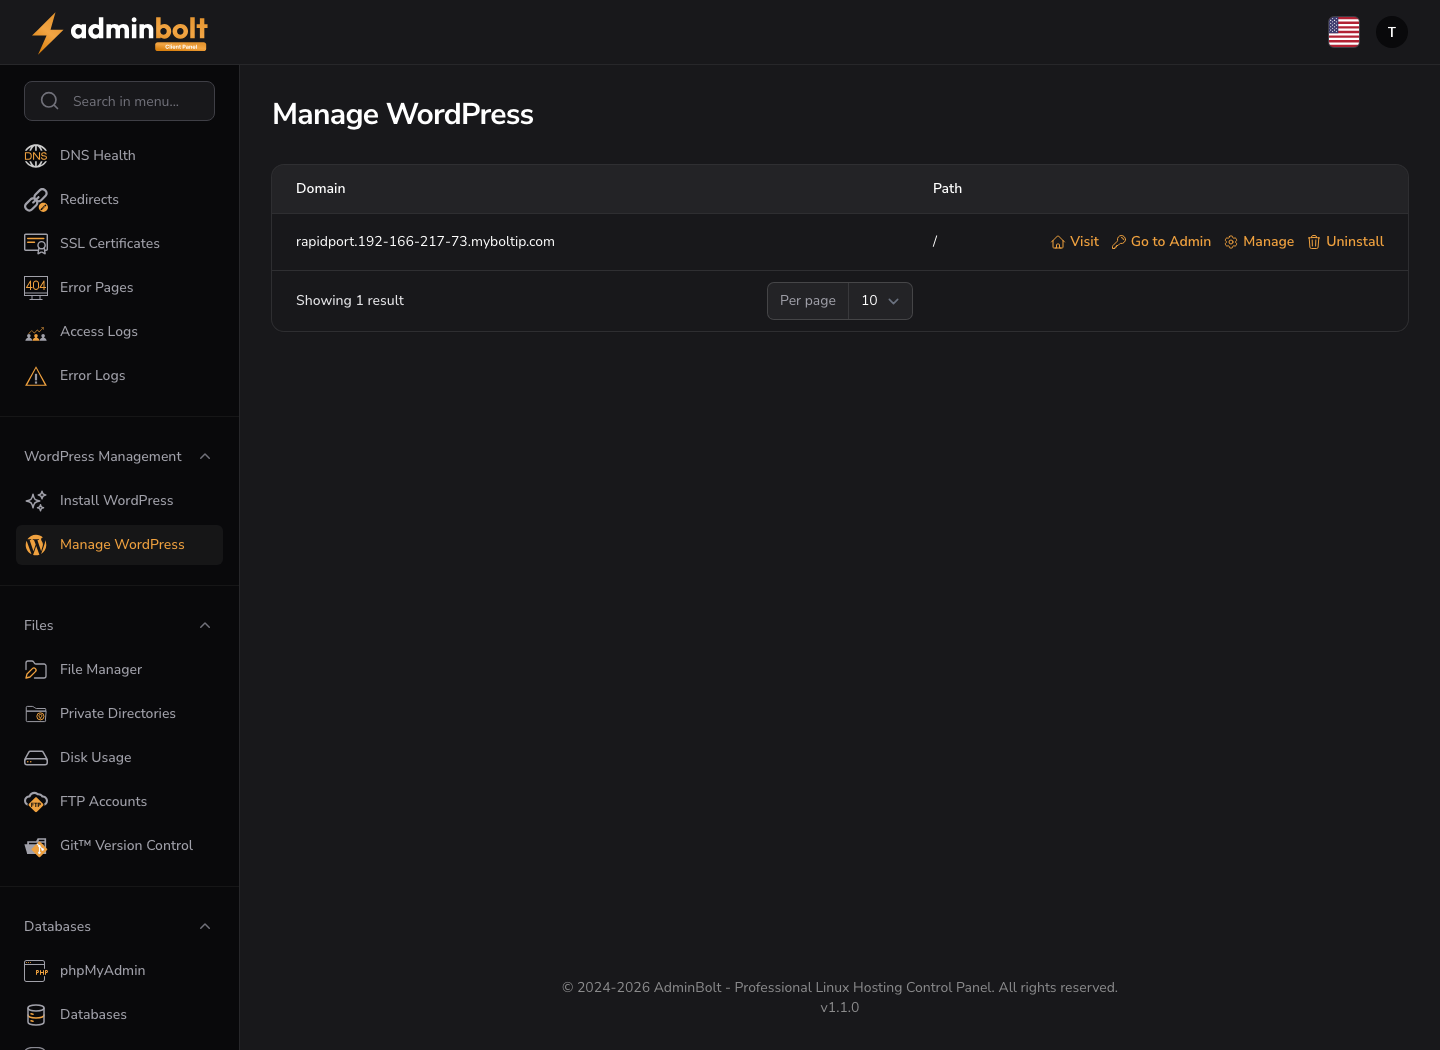This screenshot has height=1050, width=1440.
Task: Open Databases menu item
Action: 119,1014
